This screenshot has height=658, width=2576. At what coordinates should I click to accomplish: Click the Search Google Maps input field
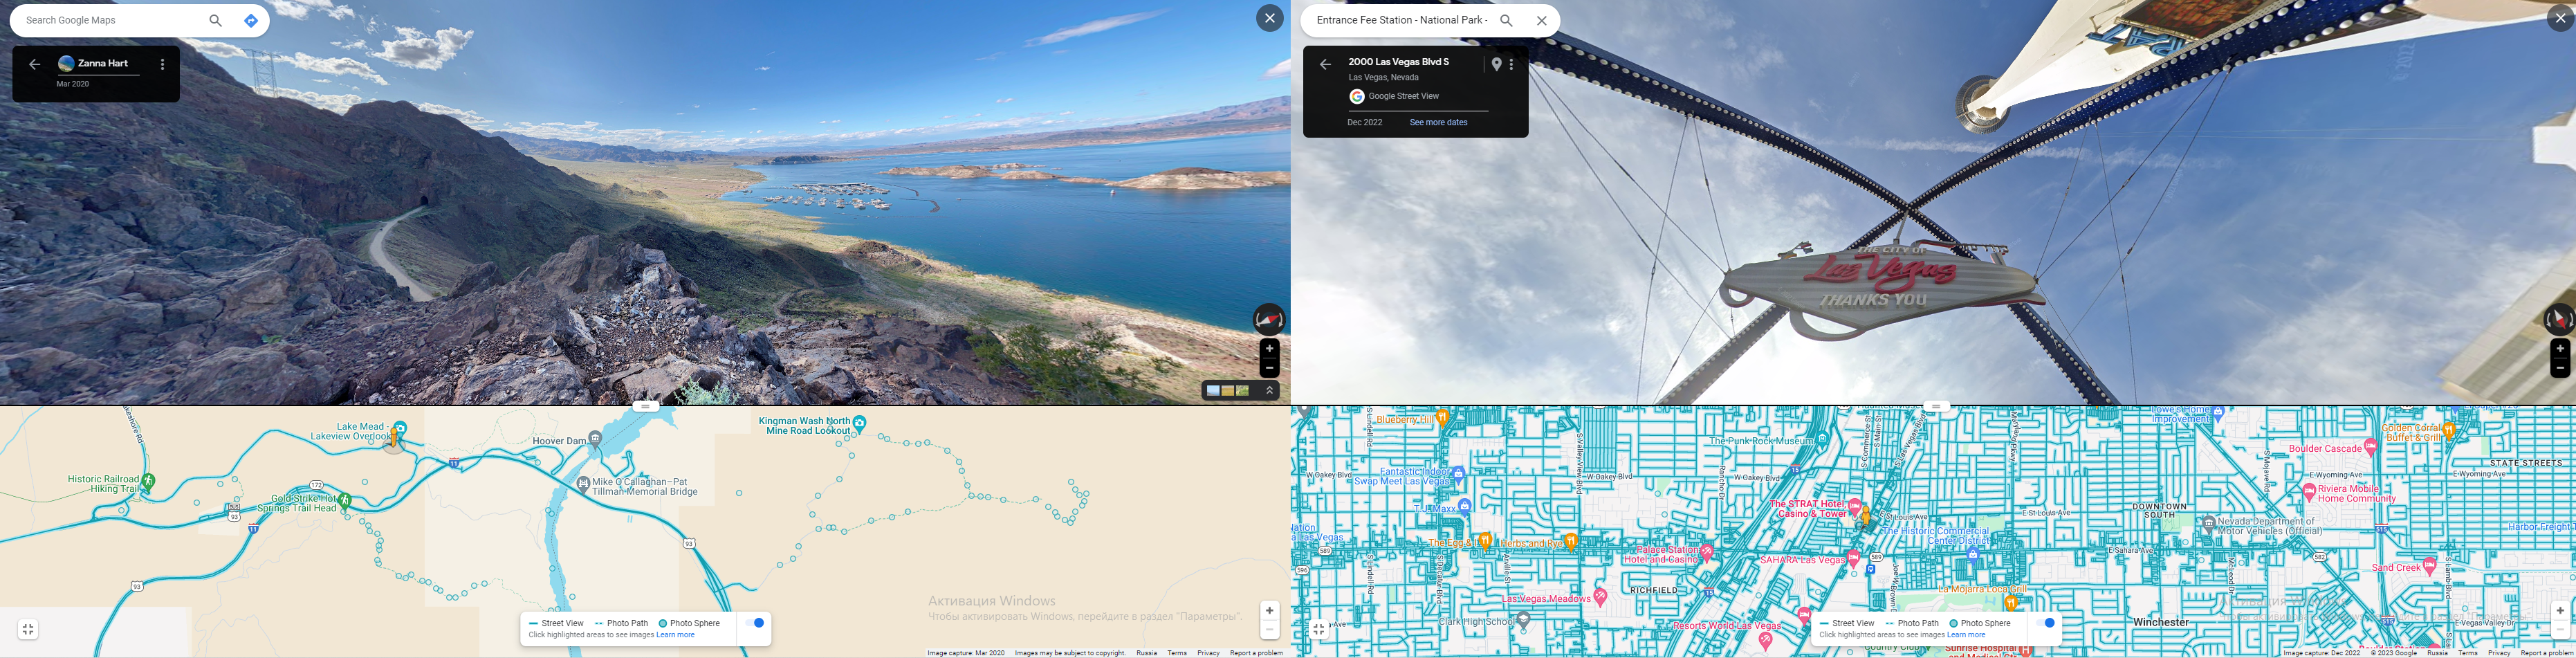click(110, 20)
